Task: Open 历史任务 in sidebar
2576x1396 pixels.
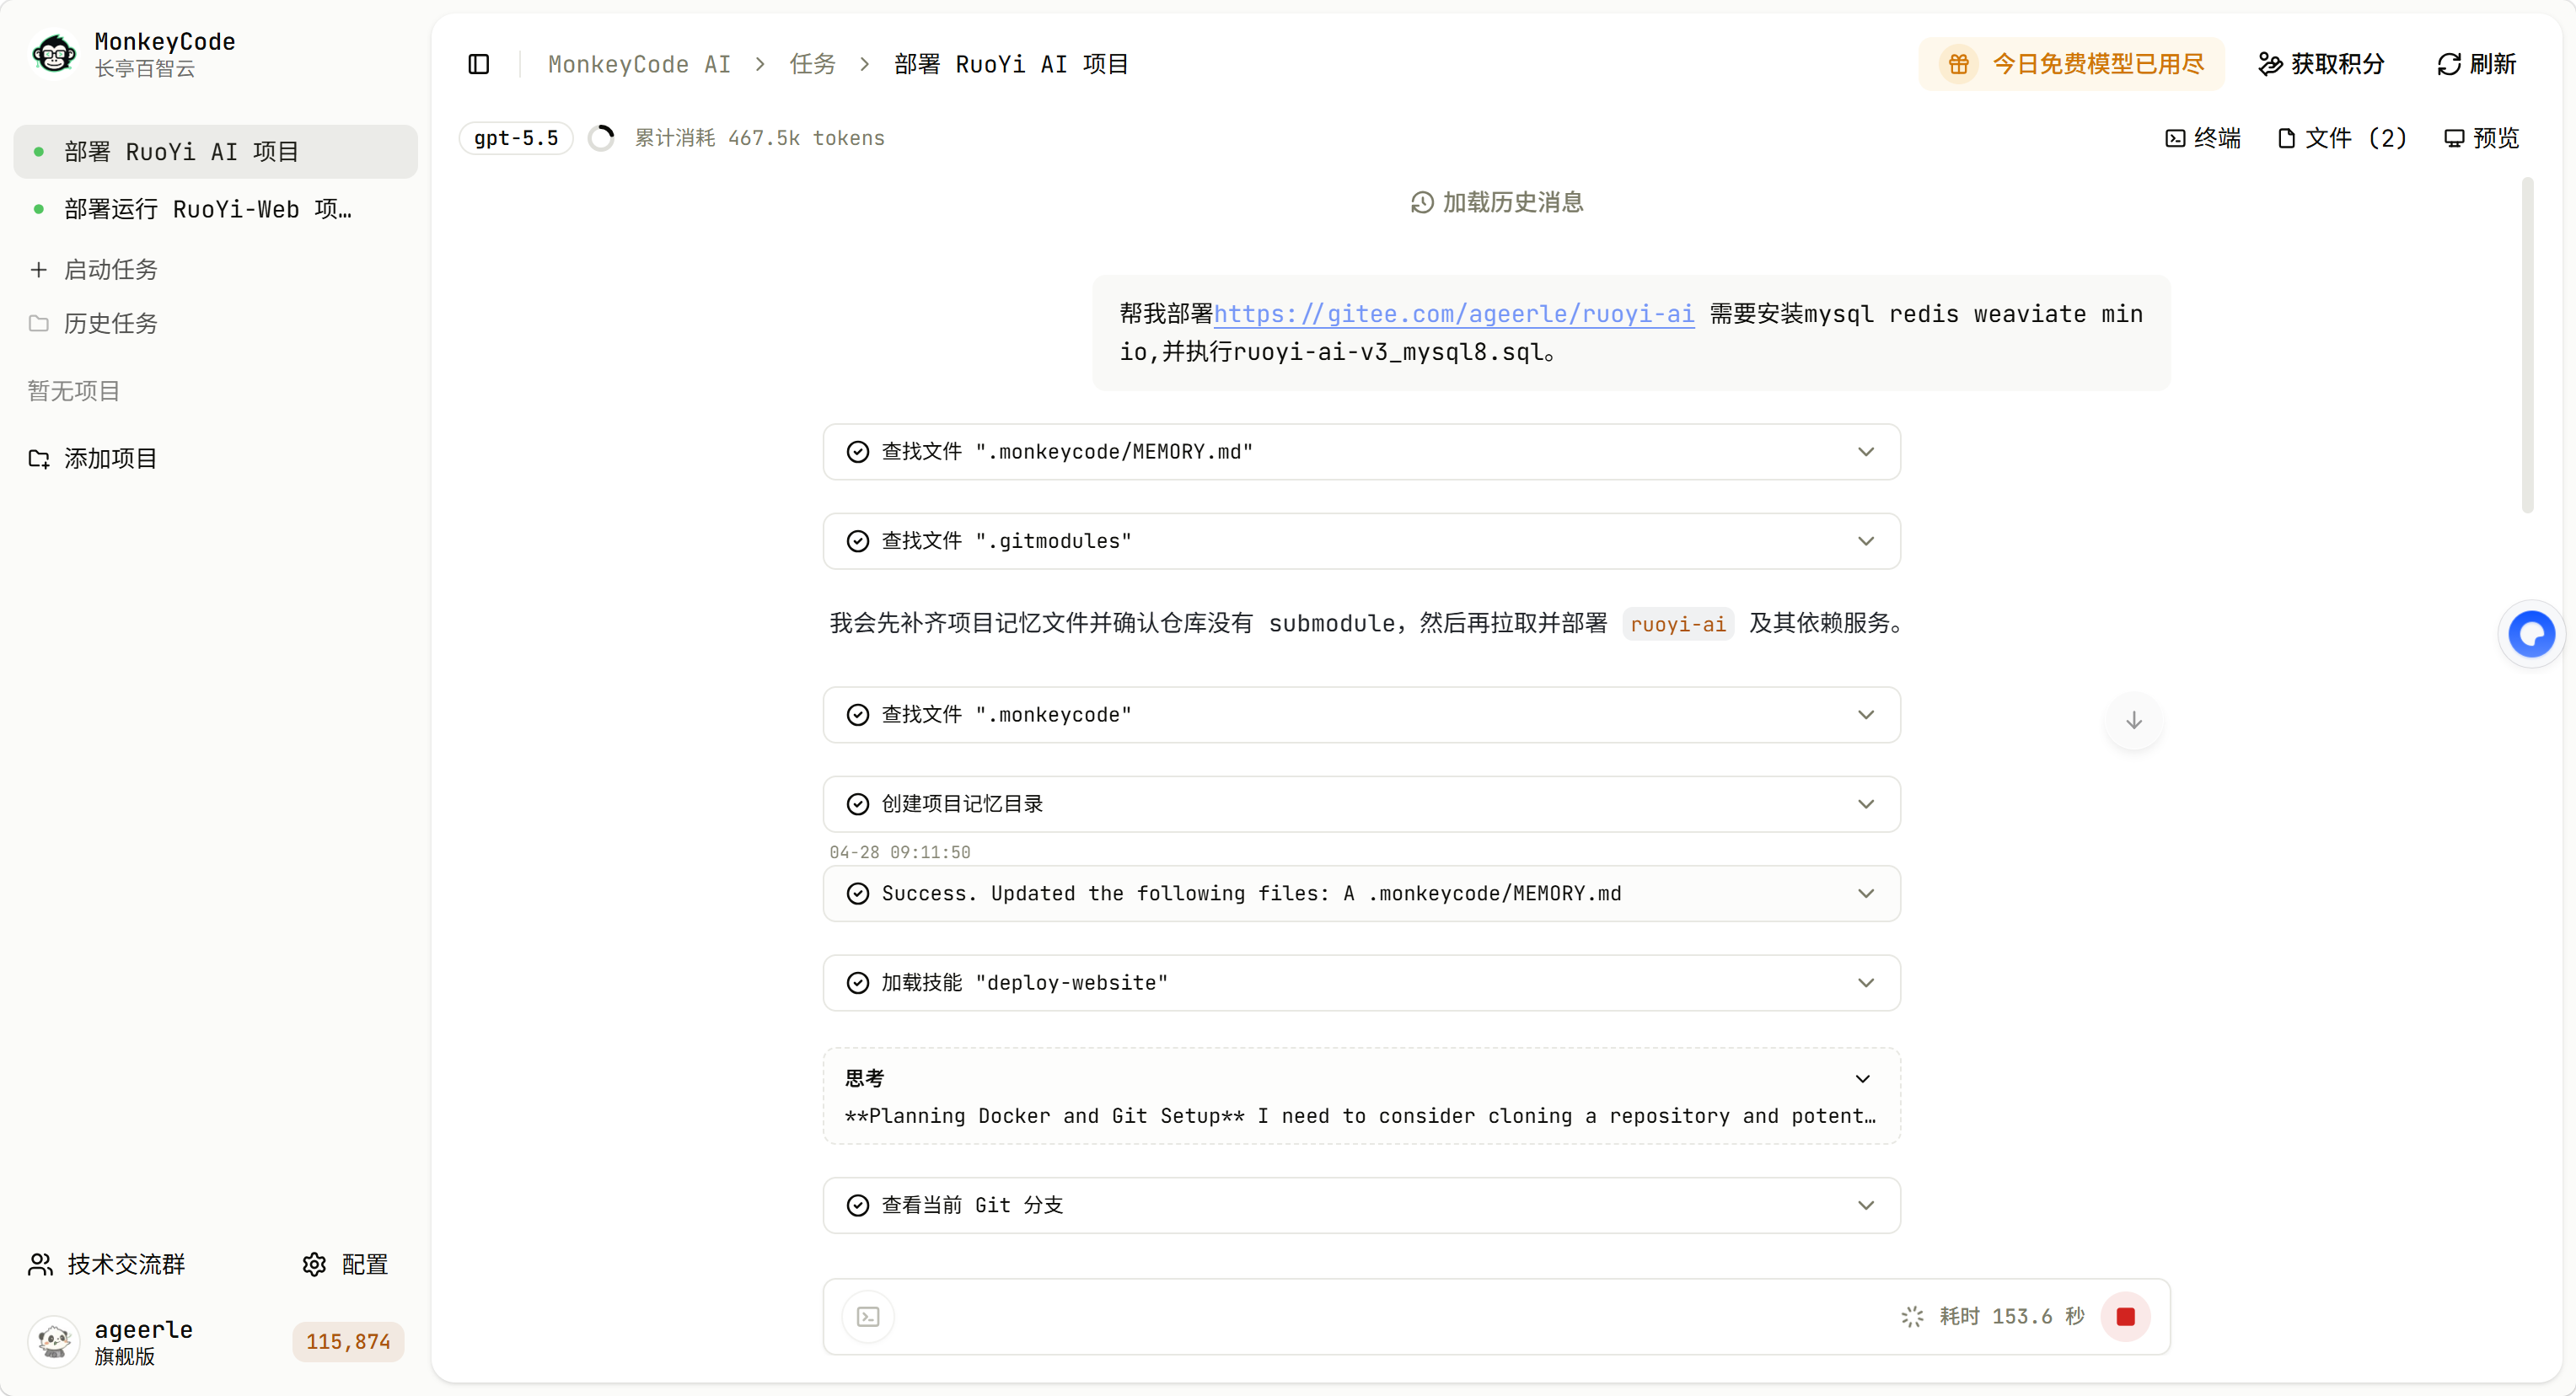Action: [x=110, y=323]
